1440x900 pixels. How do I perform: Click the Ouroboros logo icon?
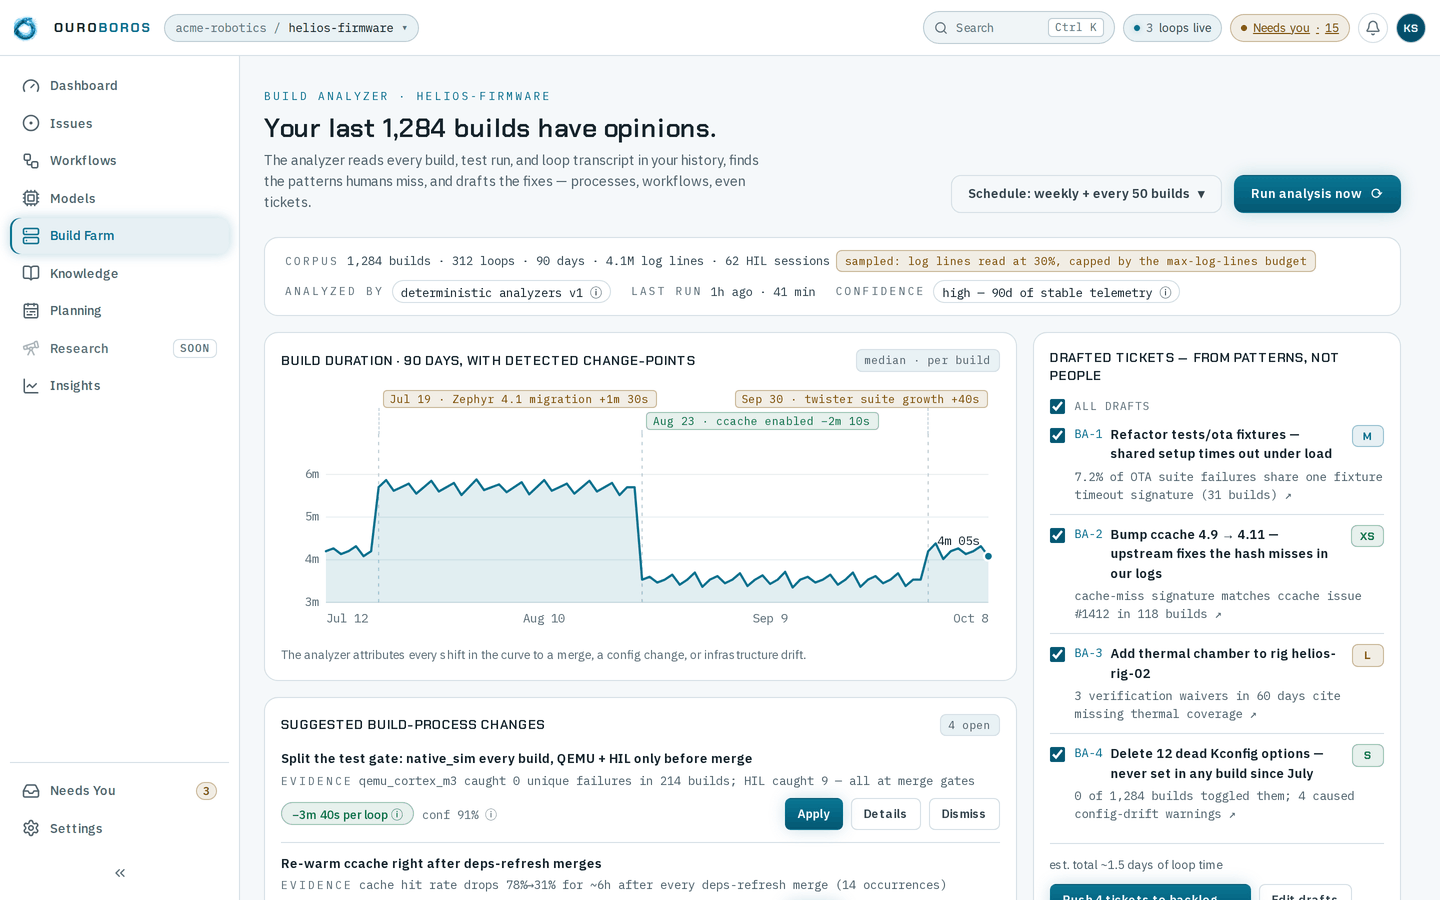point(25,28)
